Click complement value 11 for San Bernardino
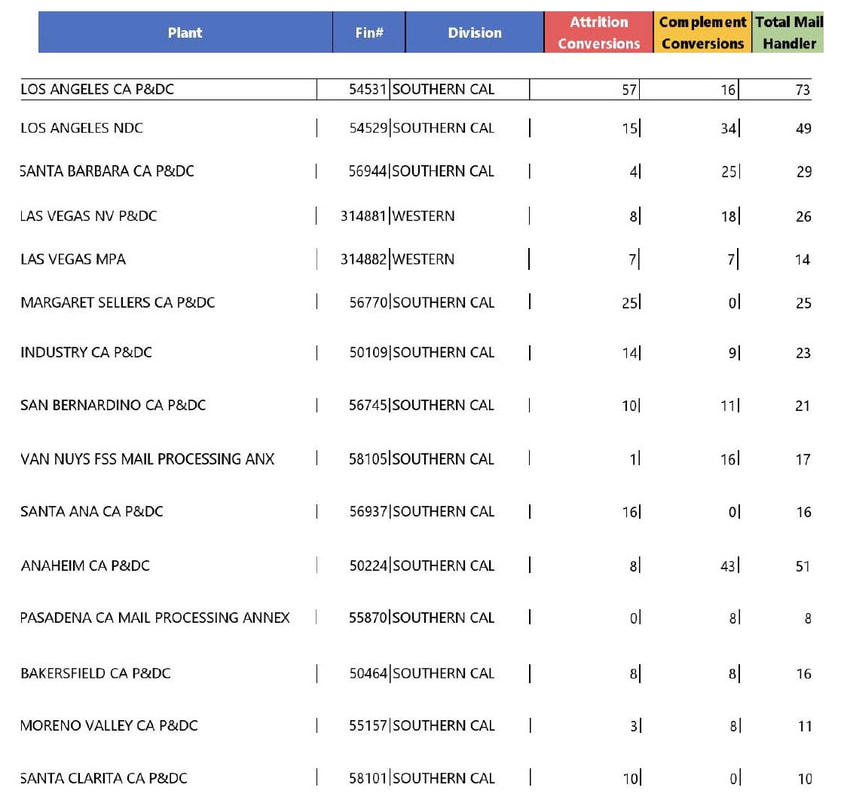The width and height of the screenshot is (841, 800). pos(728,405)
